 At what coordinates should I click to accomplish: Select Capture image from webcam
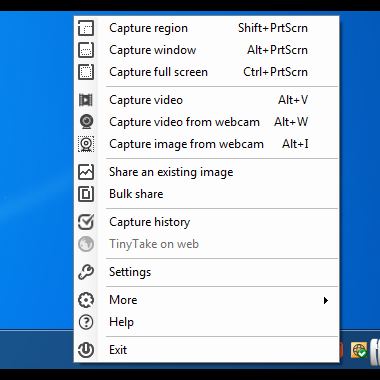pyautogui.click(x=206, y=144)
